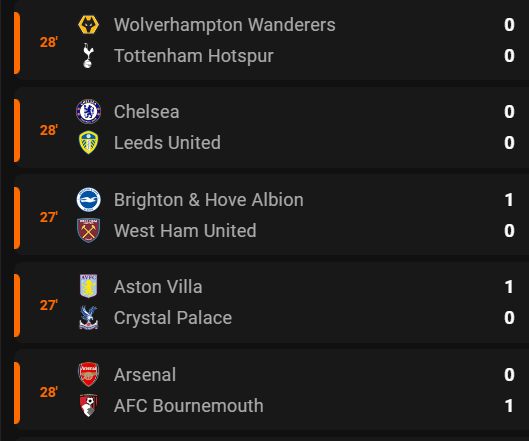Open the AFC Bournemouth team name
The image size is (529, 441).
[189, 406]
